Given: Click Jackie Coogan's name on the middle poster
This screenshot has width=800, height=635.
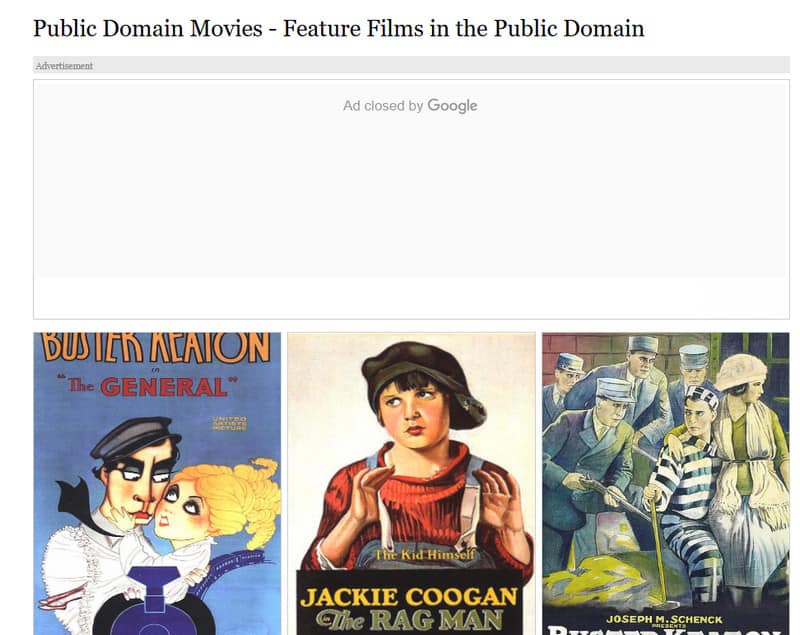Looking at the screenshot, I should 412,593.
